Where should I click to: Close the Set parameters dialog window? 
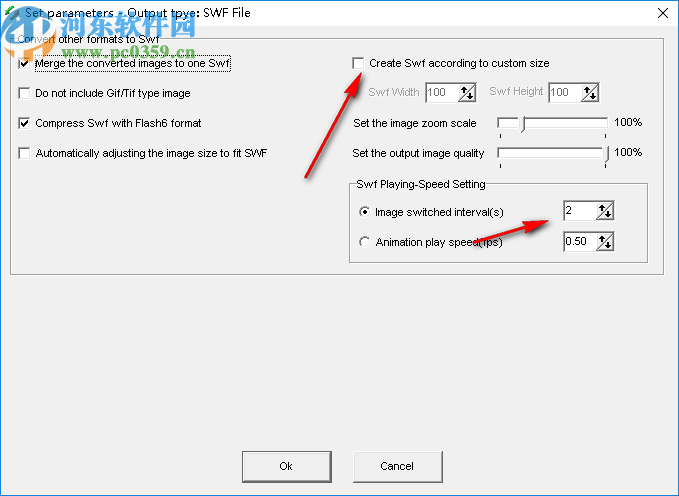pyautogui.click(x=663, y=13)
